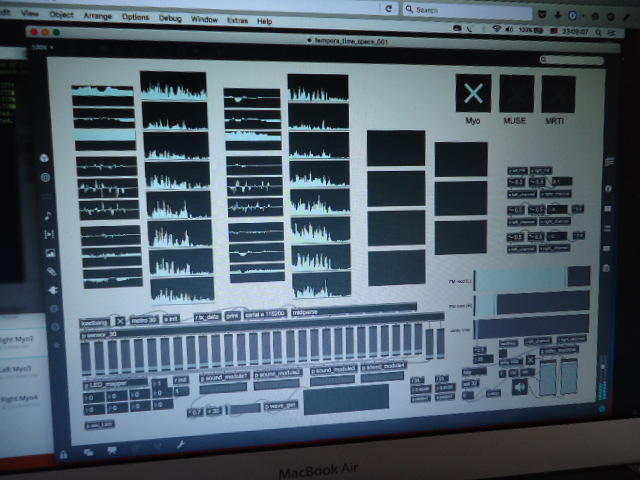Click the volume icon in macOS menu bar
The height and width of the screenshot is (480, 640).
(509, 29)
